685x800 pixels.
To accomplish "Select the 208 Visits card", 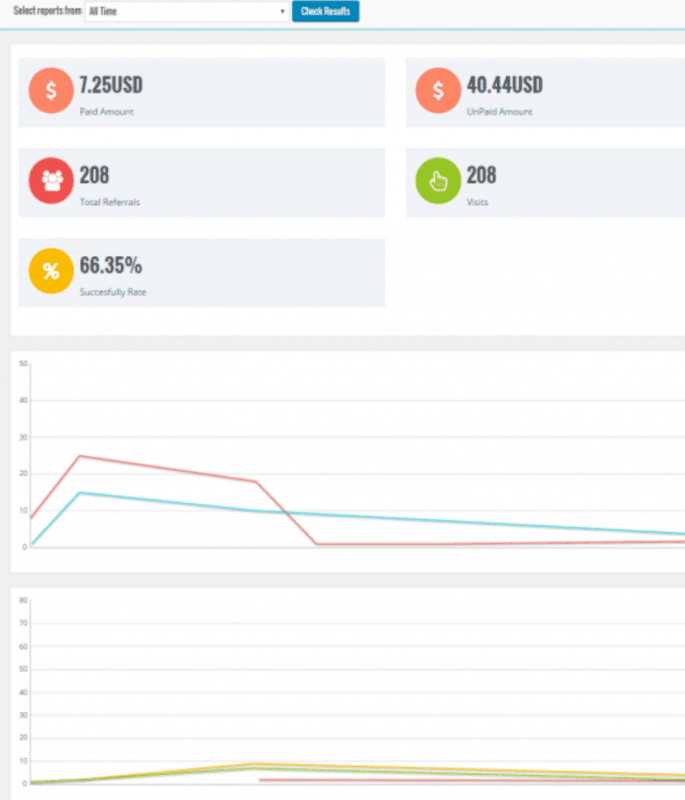I will click(545, 183).
